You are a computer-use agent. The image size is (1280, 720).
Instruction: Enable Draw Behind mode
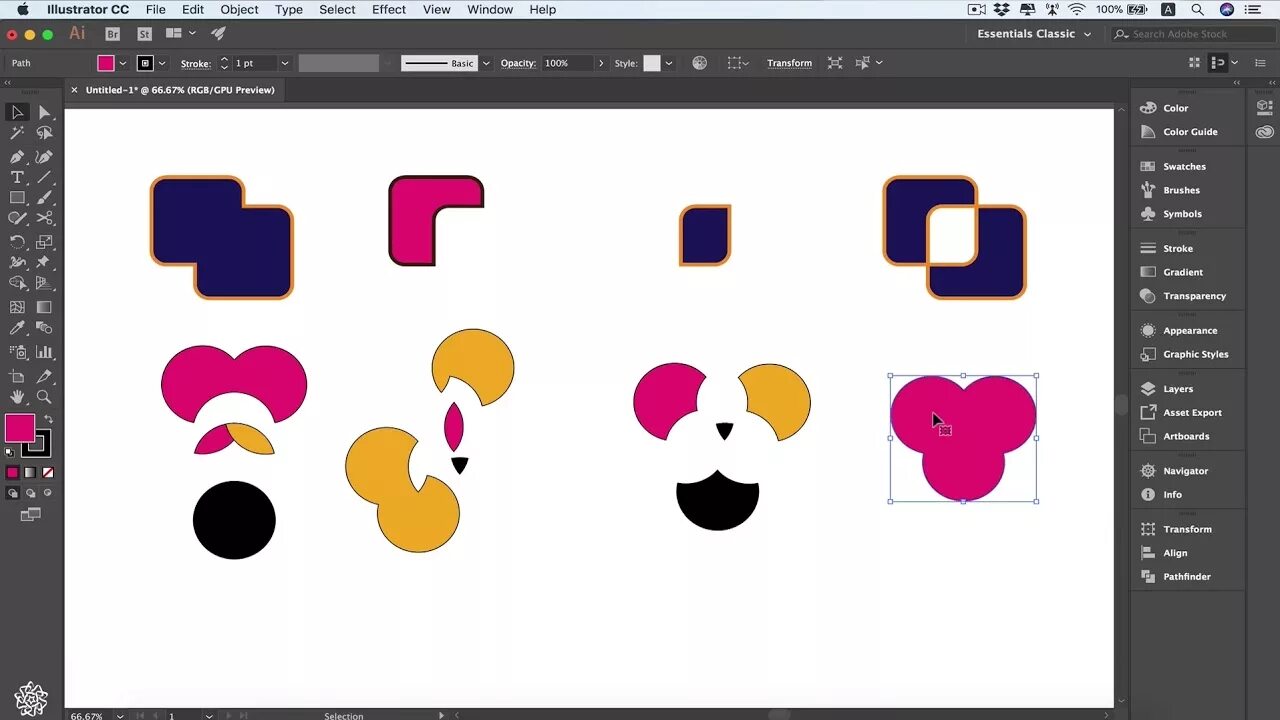click(30, 493)
